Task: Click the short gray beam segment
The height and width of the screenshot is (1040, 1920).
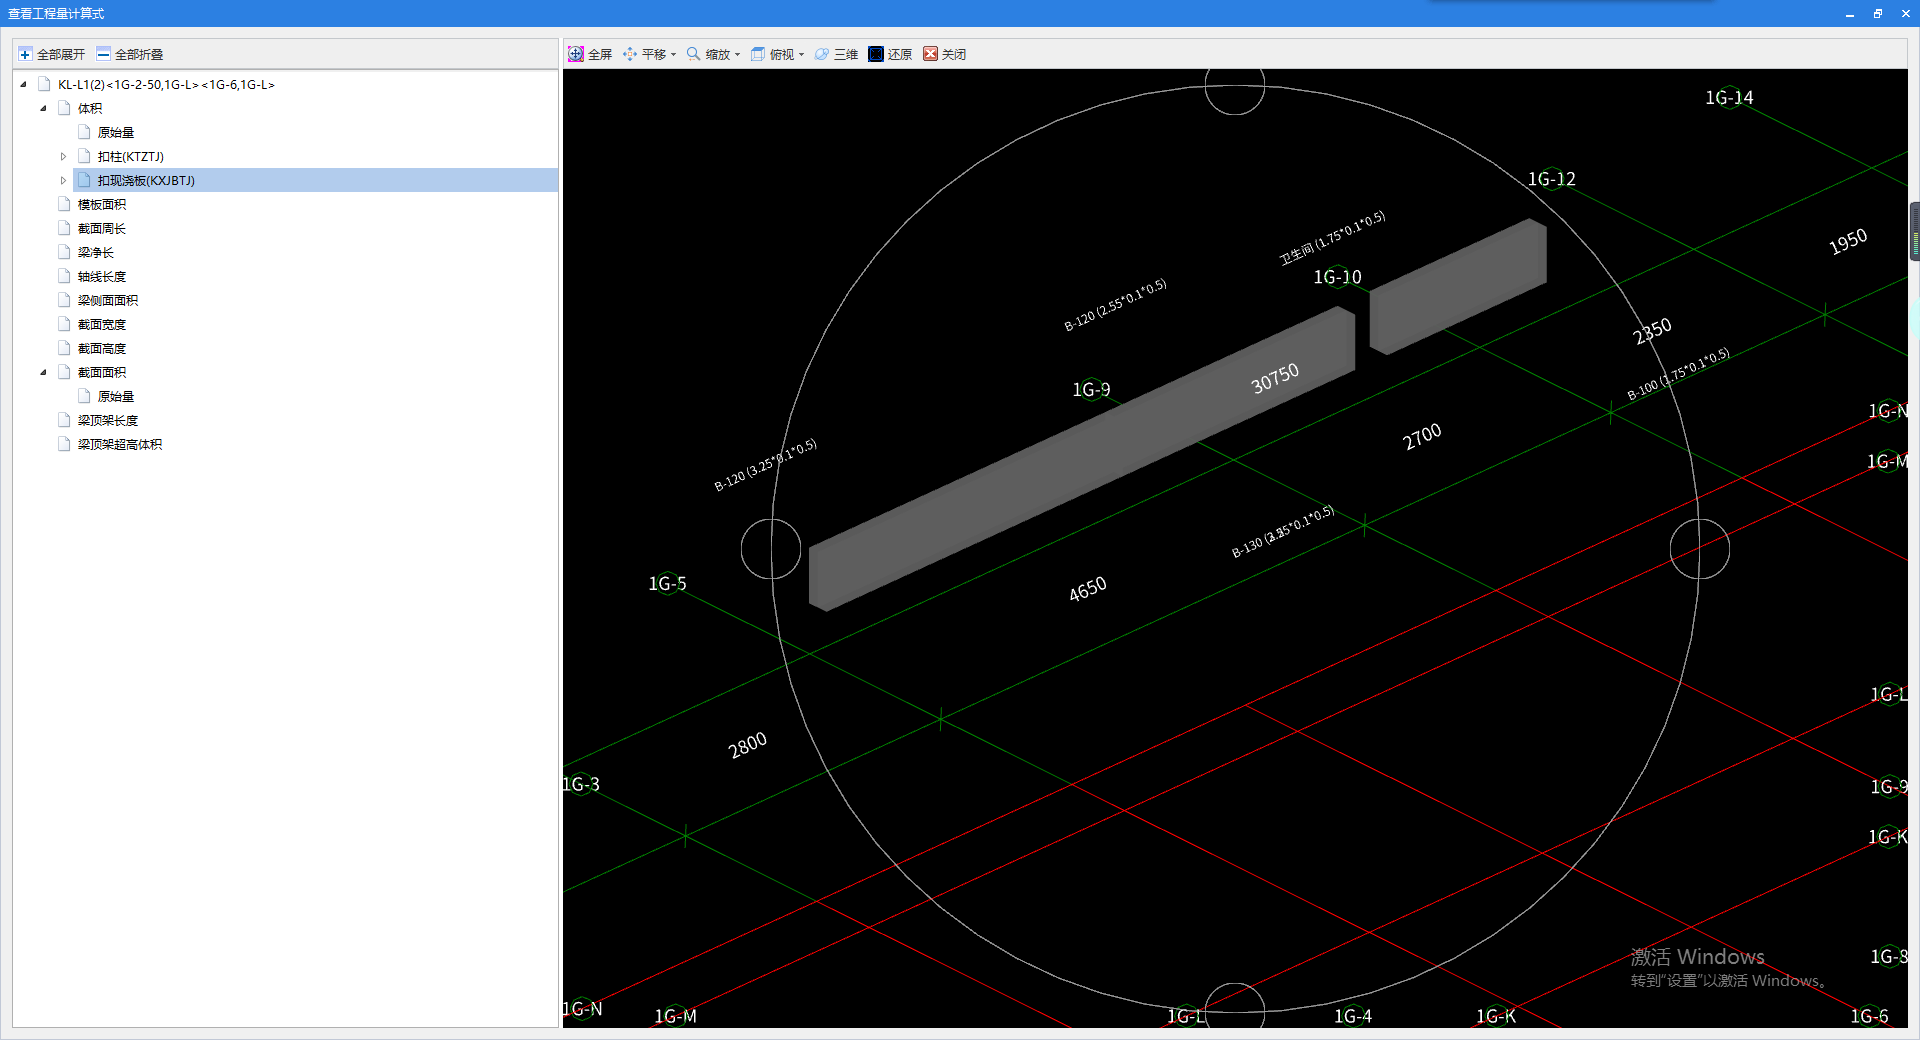Action: click(x=1458, y=287)
